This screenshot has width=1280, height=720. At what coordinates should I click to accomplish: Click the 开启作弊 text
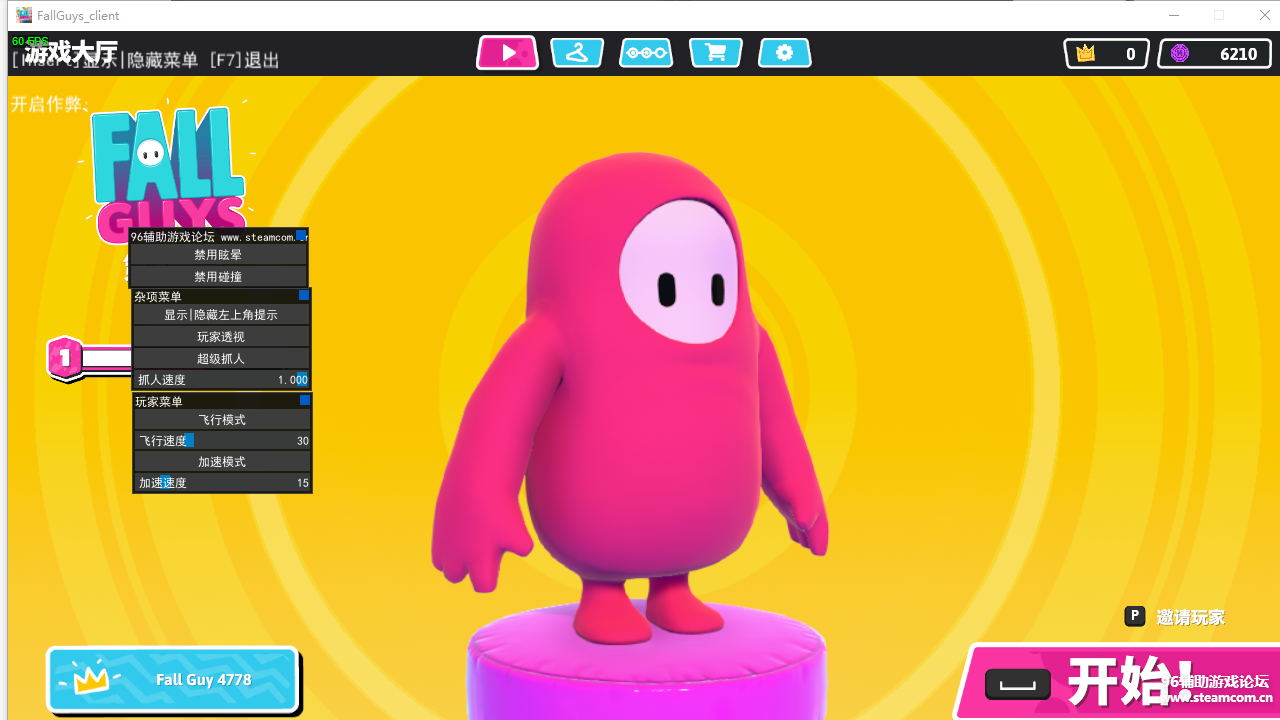coord(50,104)
